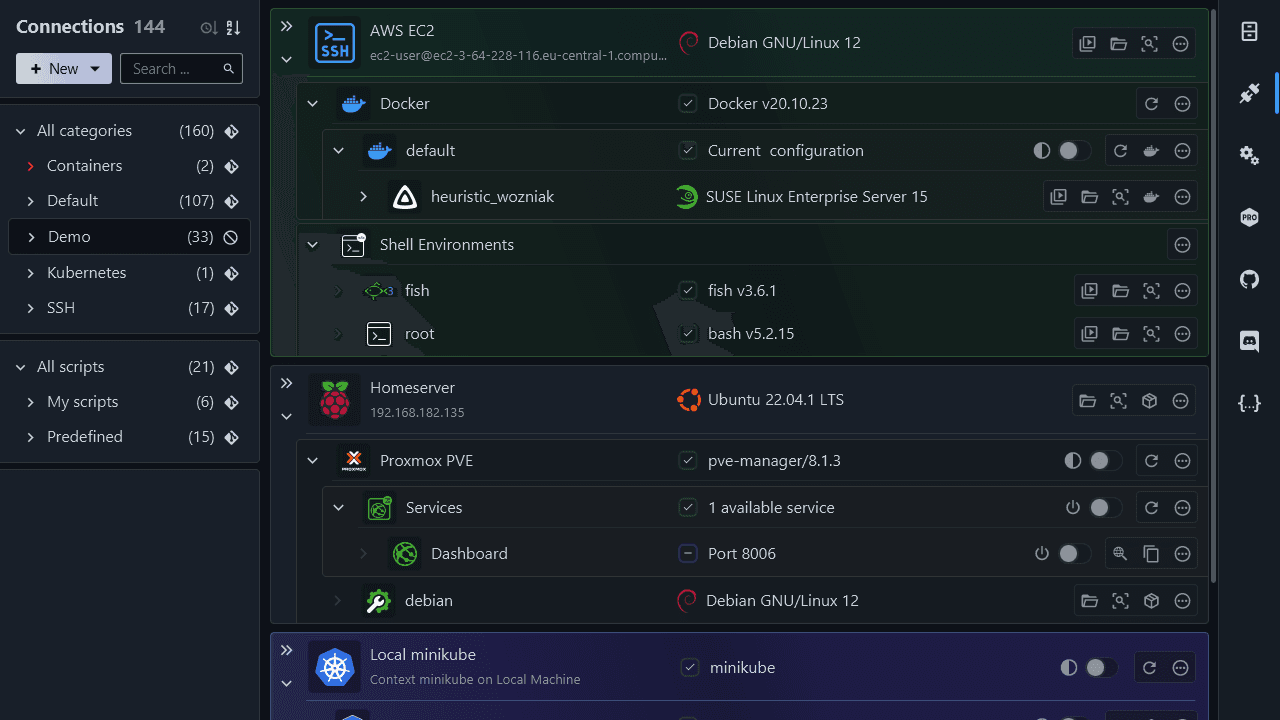This screenshot has height=720, width=1280.
Task: Toggle the Dashboard Port 8006 switch
Action: [x=1075, y=554]
